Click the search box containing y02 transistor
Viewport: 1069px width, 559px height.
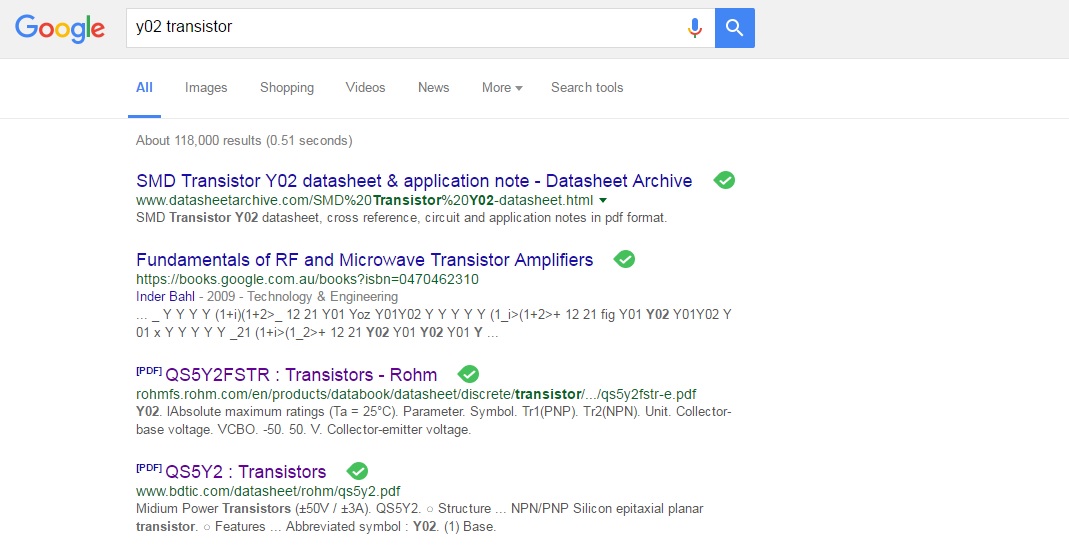pyautogui.click(x=400, y=28)
